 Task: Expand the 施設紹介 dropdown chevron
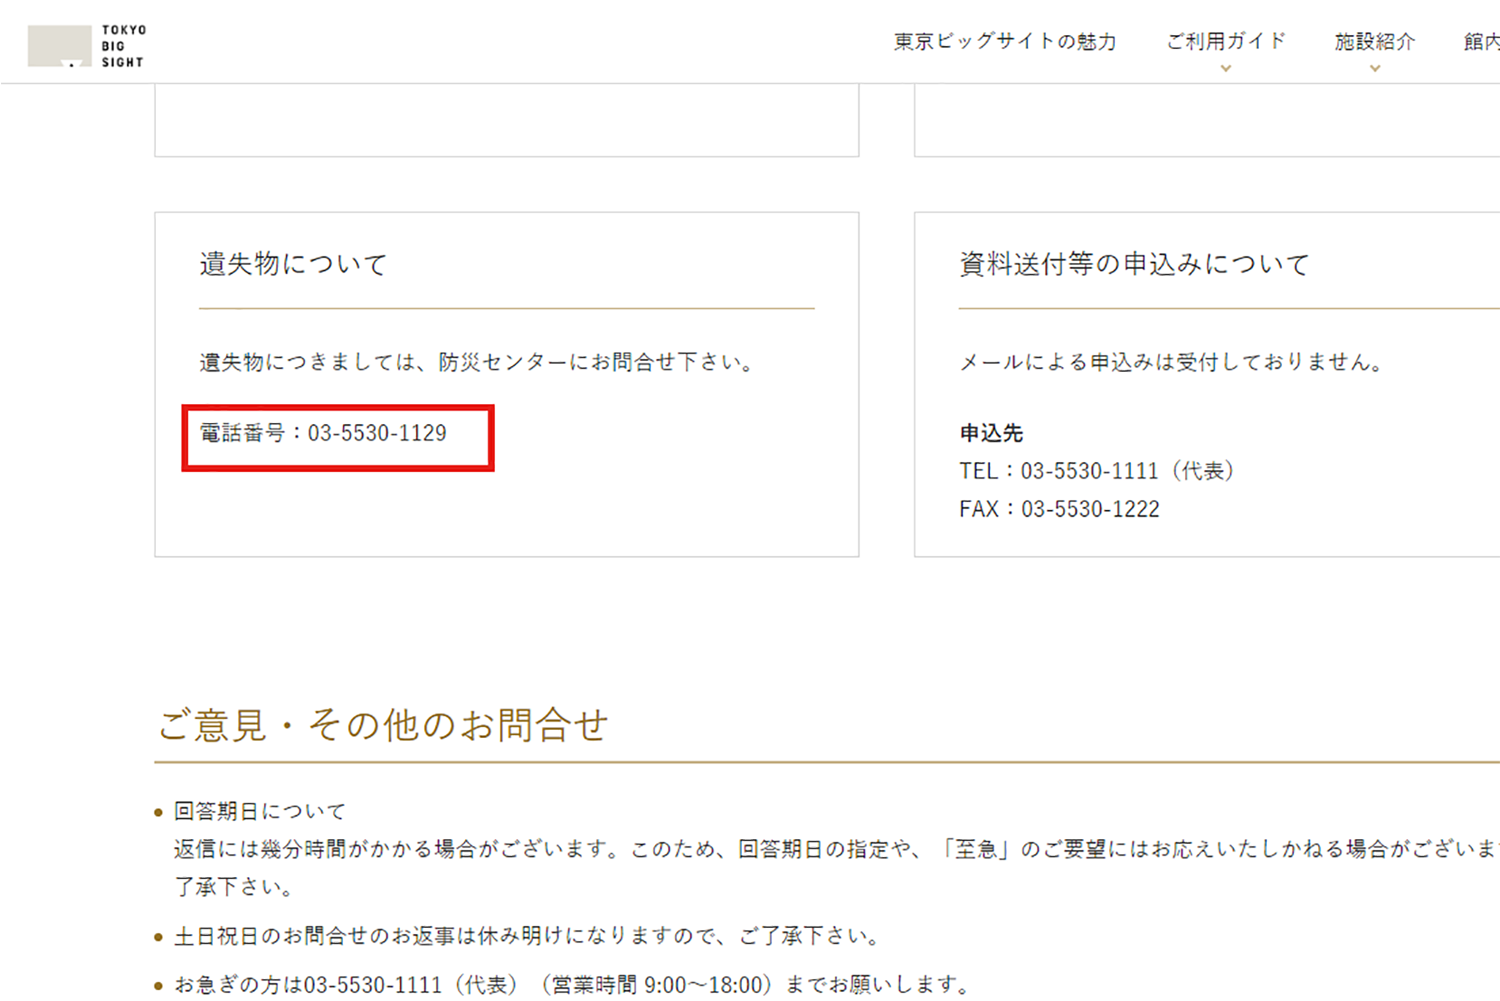pos(1373,68)
